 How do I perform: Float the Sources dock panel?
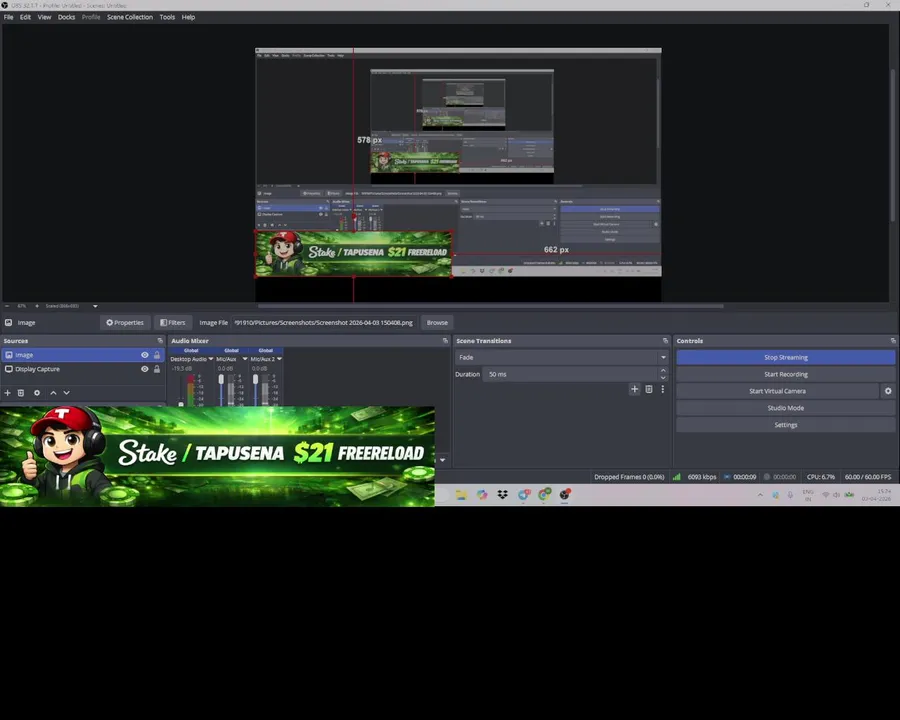pos(160,340)
